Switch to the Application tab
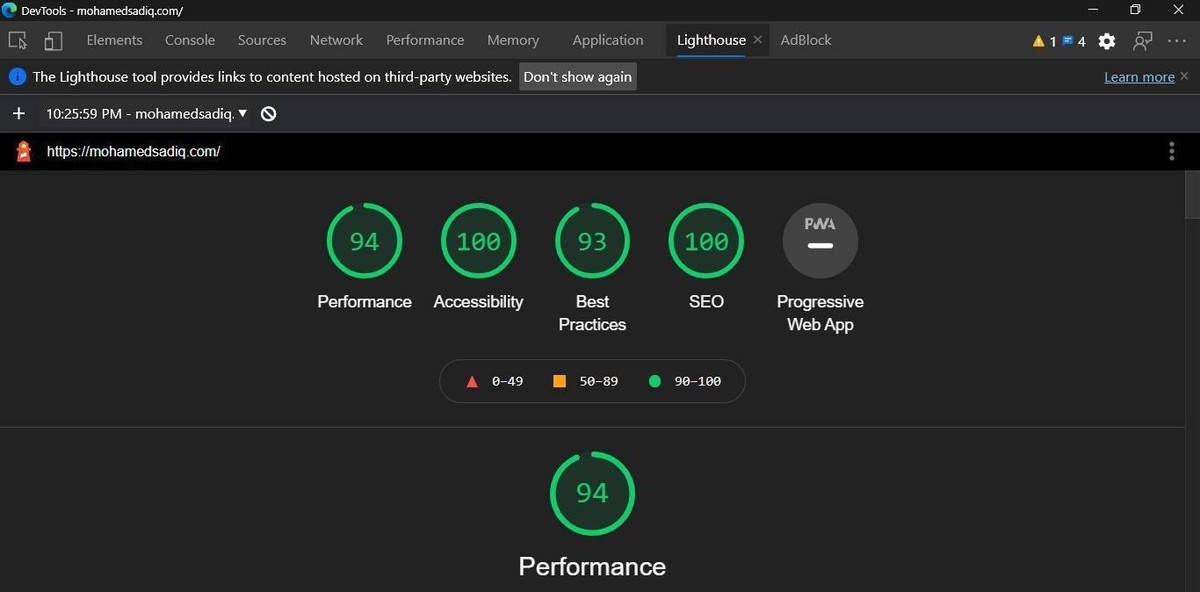The width and height of the screenshot is (1200, 592). click(x=608, y=40)
